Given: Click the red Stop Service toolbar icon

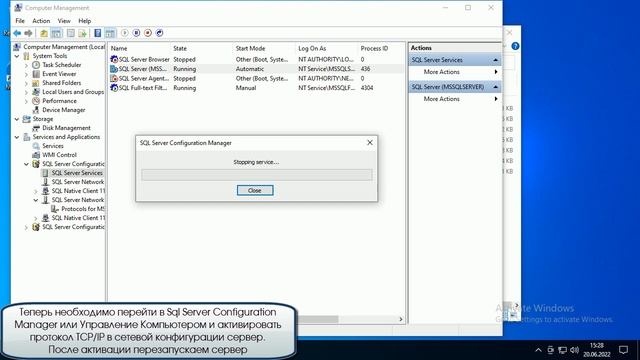Looking at the screenshot, I should coord(148,33).
